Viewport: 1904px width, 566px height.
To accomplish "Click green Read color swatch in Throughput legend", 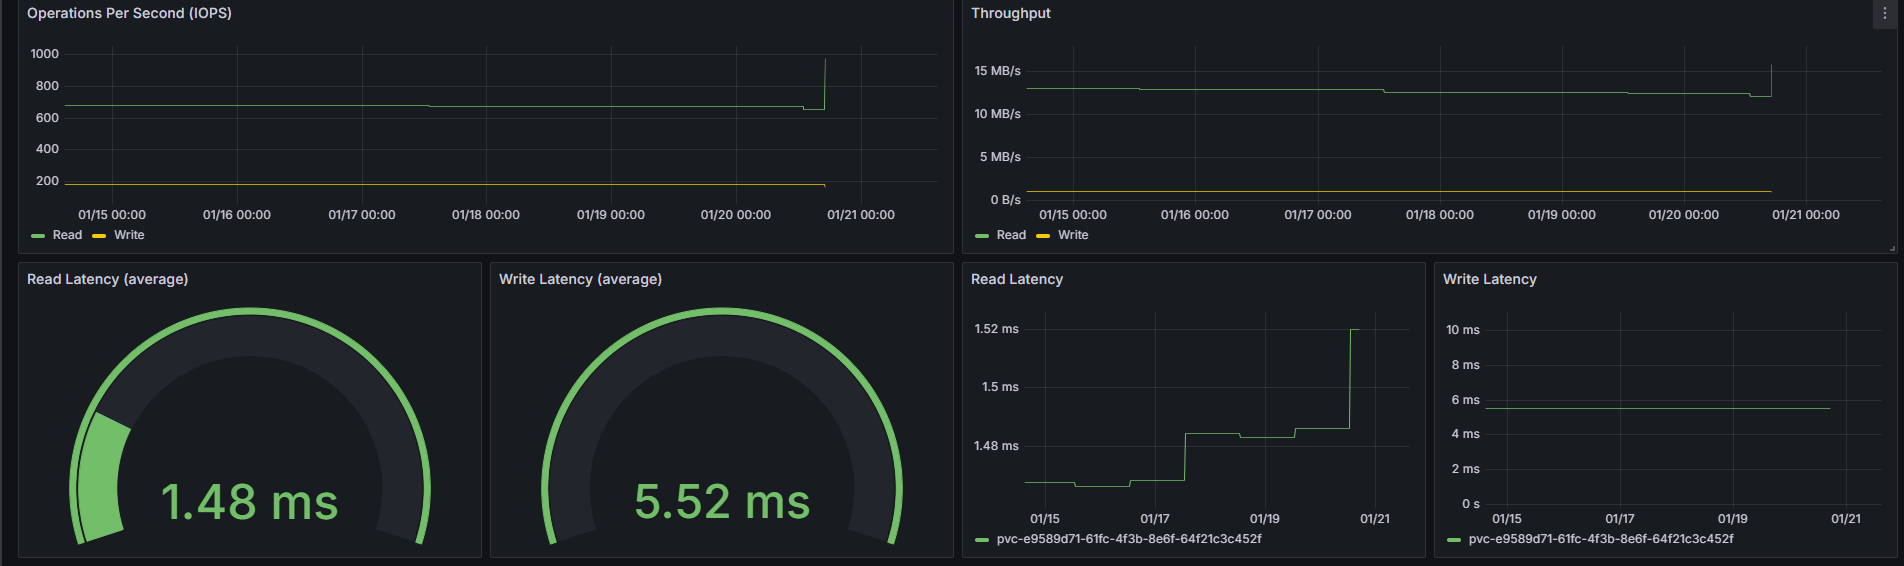I will tap(982, 236).
